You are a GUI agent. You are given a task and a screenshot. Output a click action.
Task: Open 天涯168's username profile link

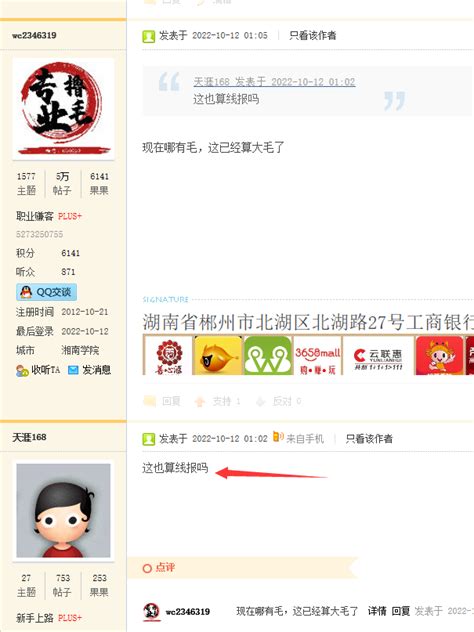[29, 437]
